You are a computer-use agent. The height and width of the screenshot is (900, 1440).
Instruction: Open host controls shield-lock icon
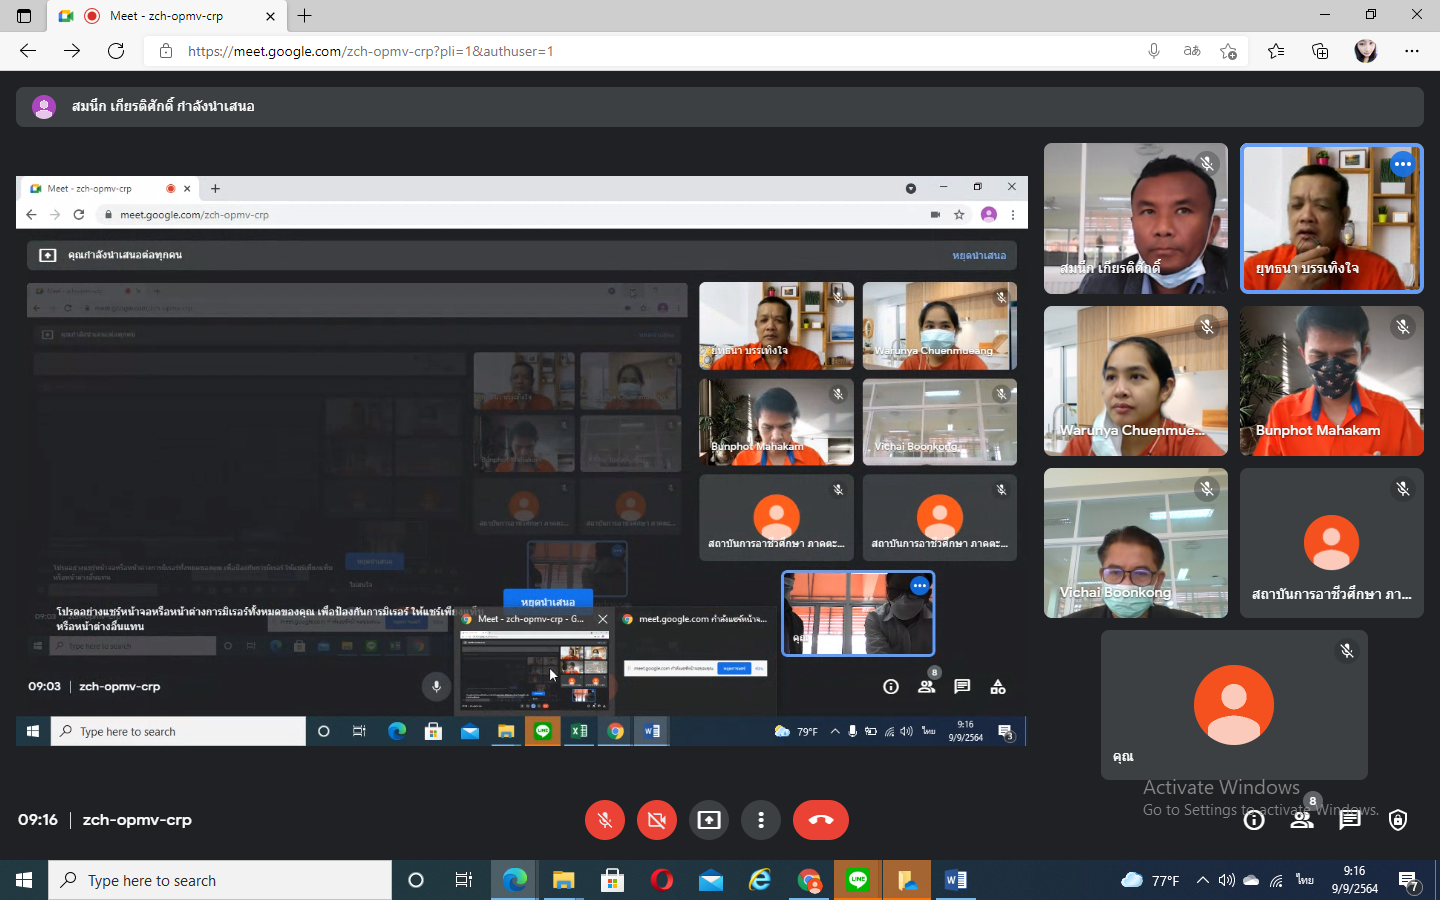(x=1398, y=821)
